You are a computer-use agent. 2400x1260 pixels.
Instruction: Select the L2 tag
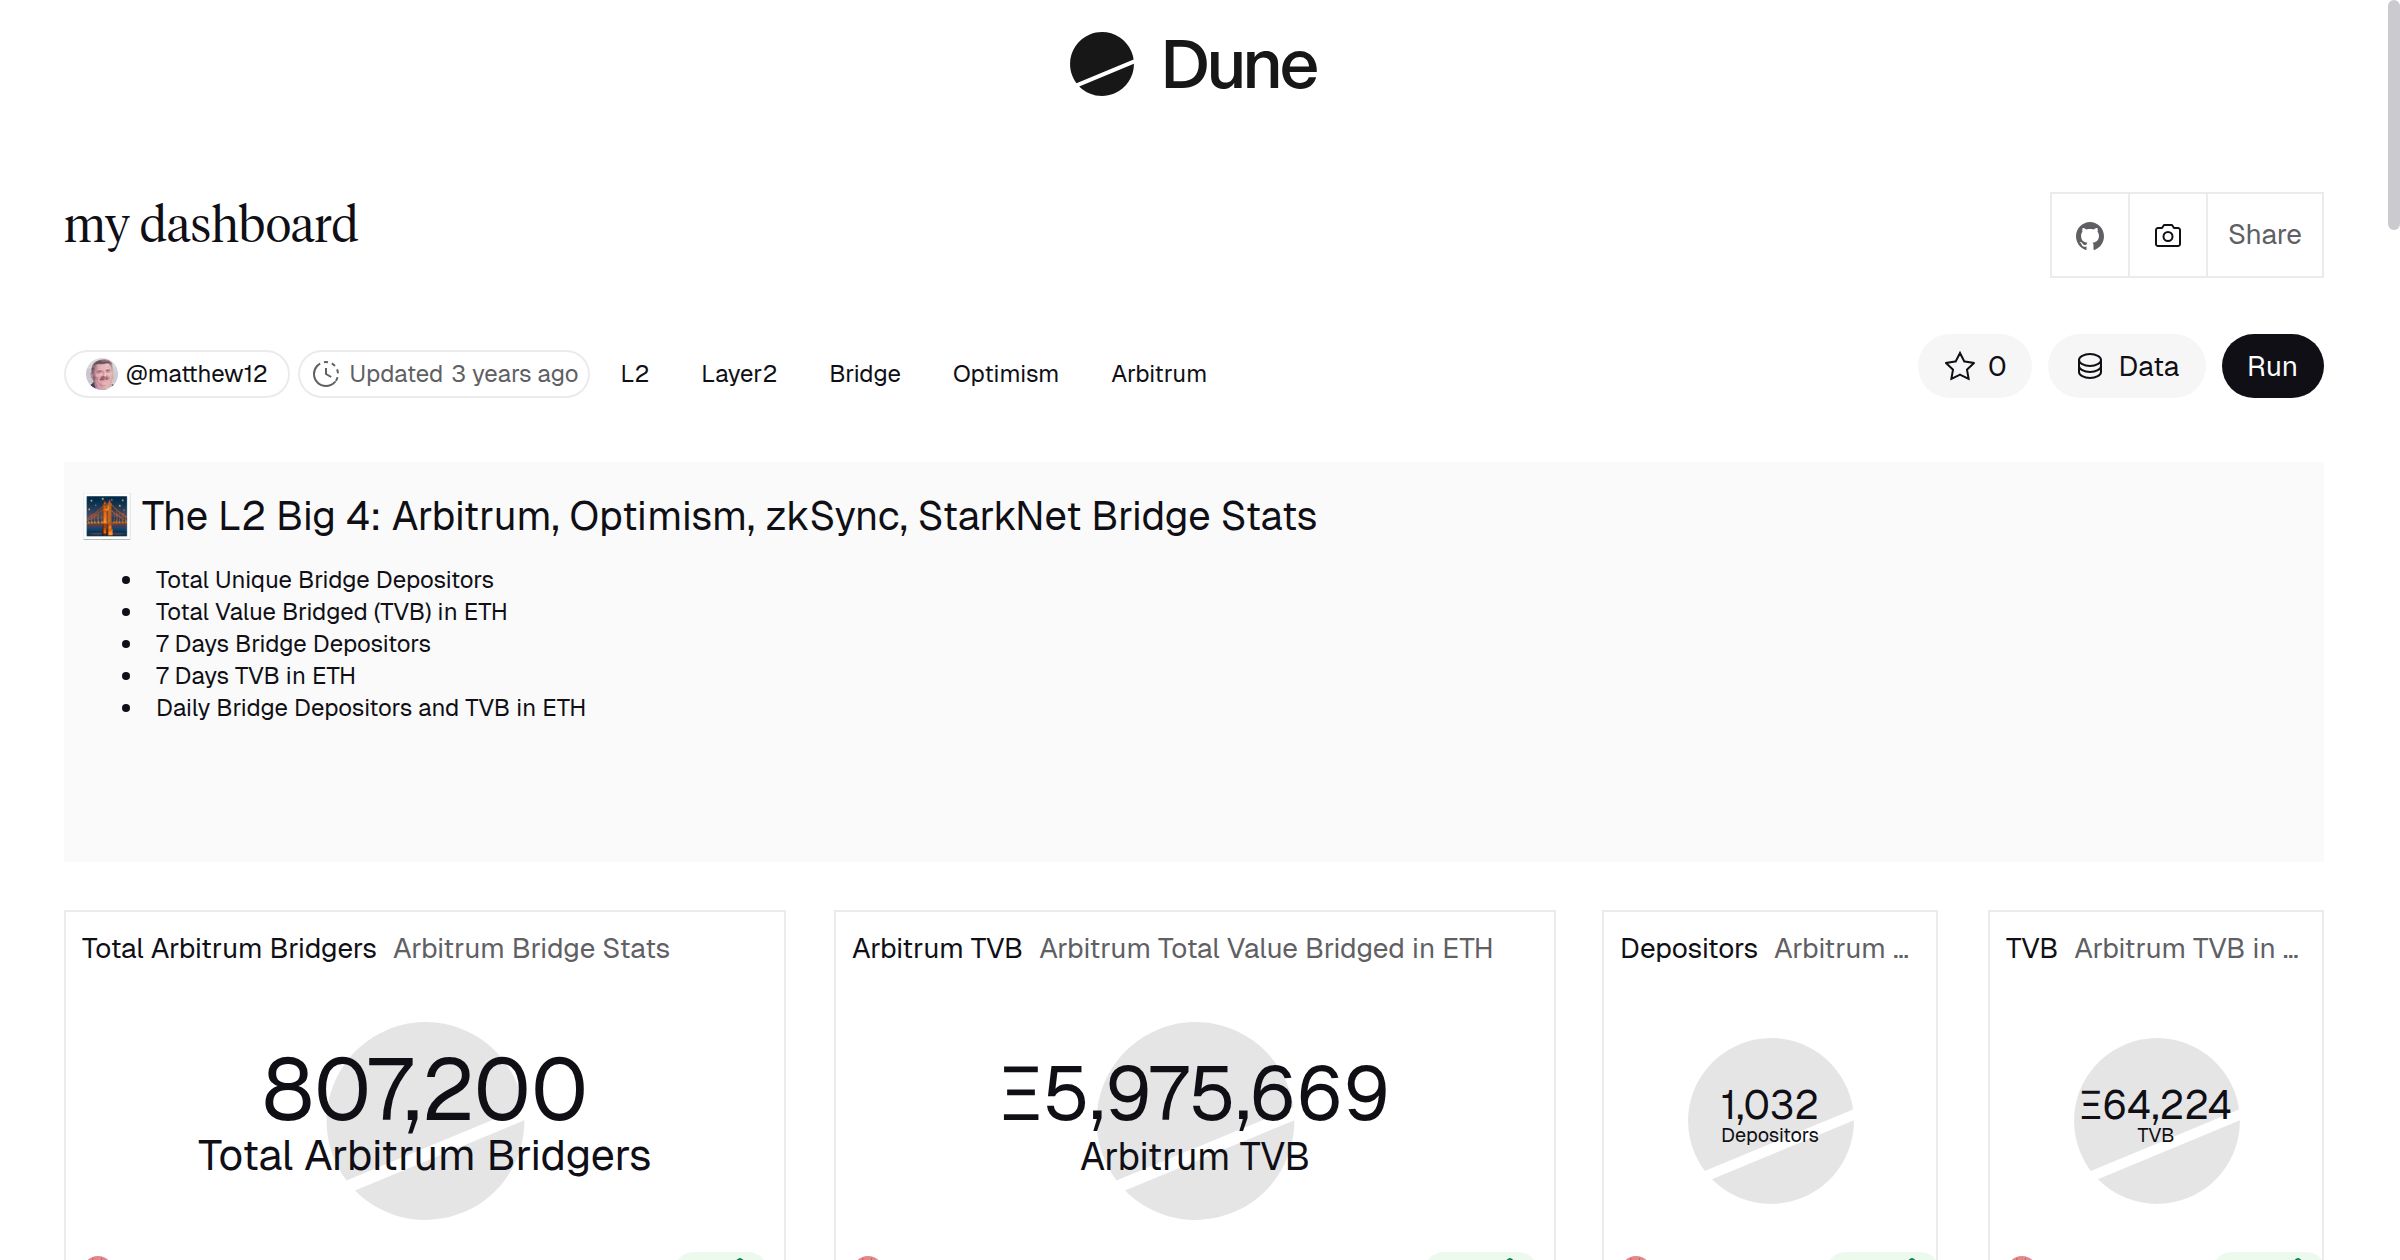[634, 374]
